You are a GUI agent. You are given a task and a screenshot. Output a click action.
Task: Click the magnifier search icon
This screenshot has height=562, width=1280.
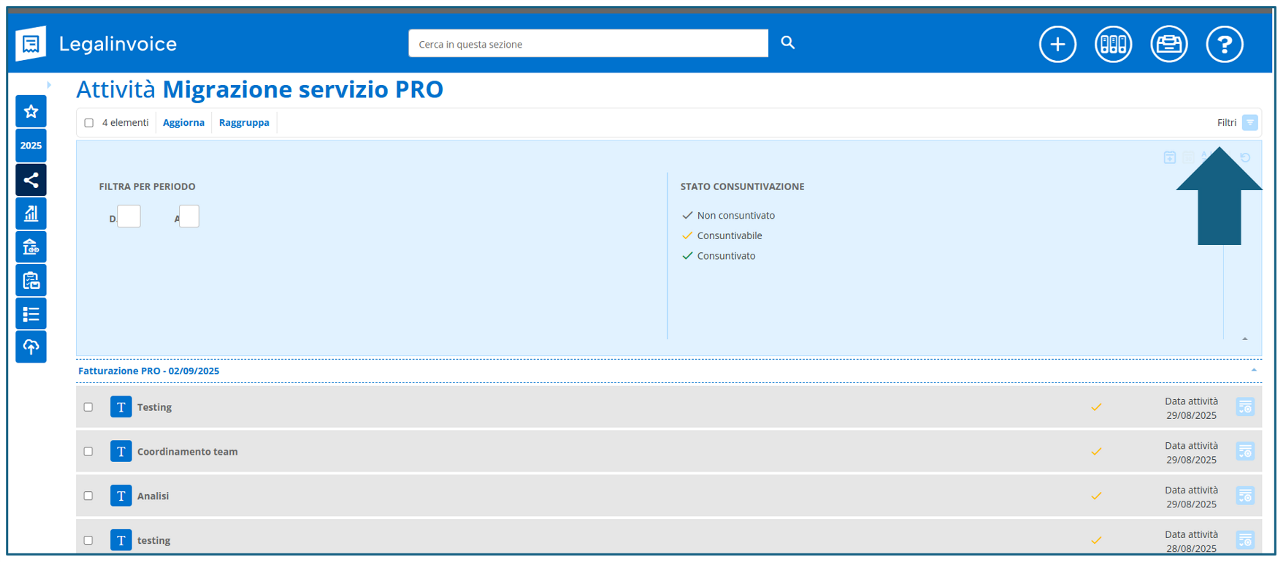tap(788, 43)
